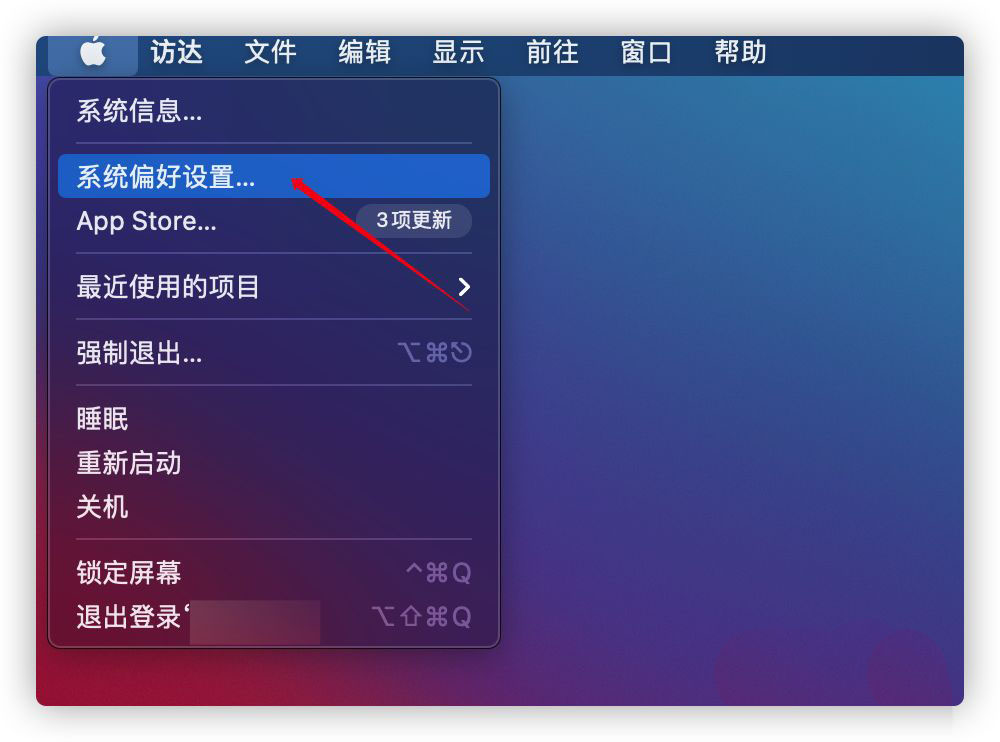Open the 前往 menu

click(552, 52)
